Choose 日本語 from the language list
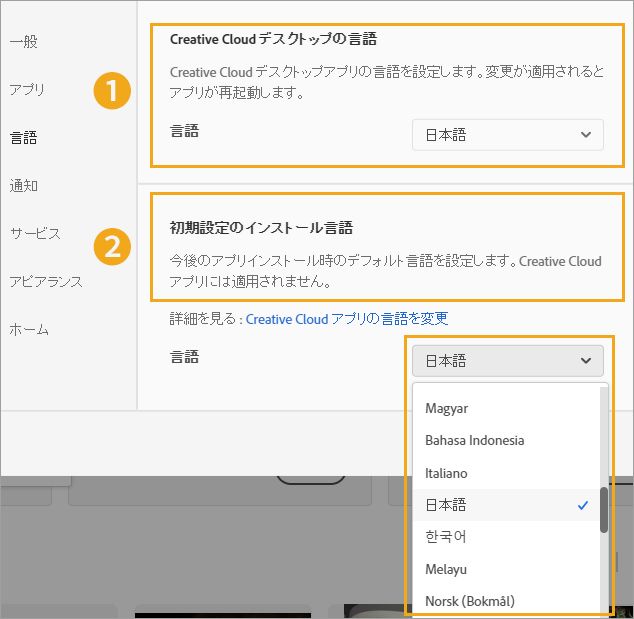The height and width of the screenshot is (619, 634). click(506, 505)
